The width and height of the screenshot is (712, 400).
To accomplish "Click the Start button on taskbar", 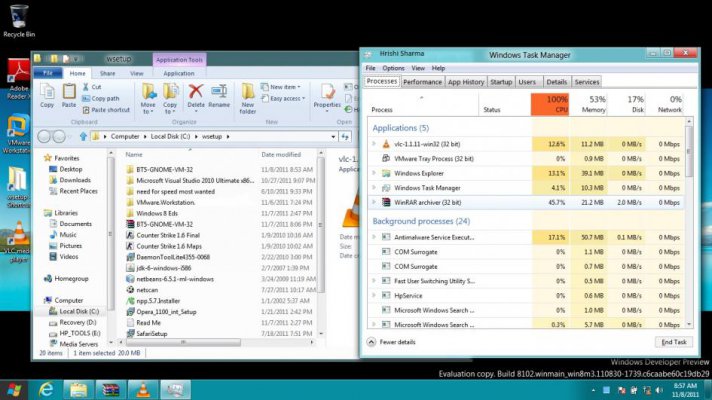I will (x=14, y=390).
